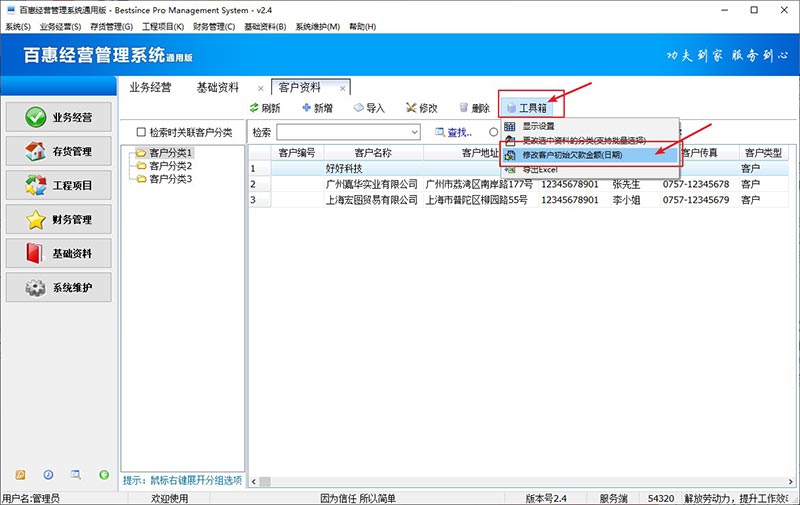
Task: Open the 财务管理(C) menu
Action: pos(214,27)
